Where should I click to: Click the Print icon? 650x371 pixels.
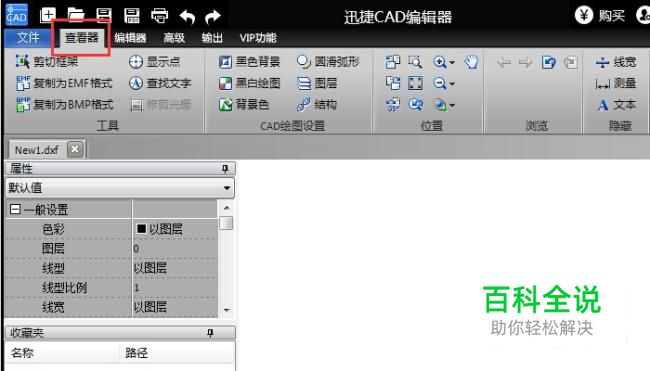(x=160, y=16)
